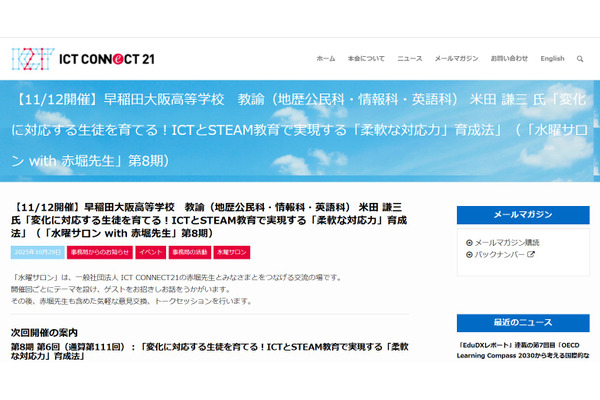This screenshot has width=600, height=400.
Task: Click the circle arrow beside バックナンバー
Action: tap(469, 255)
